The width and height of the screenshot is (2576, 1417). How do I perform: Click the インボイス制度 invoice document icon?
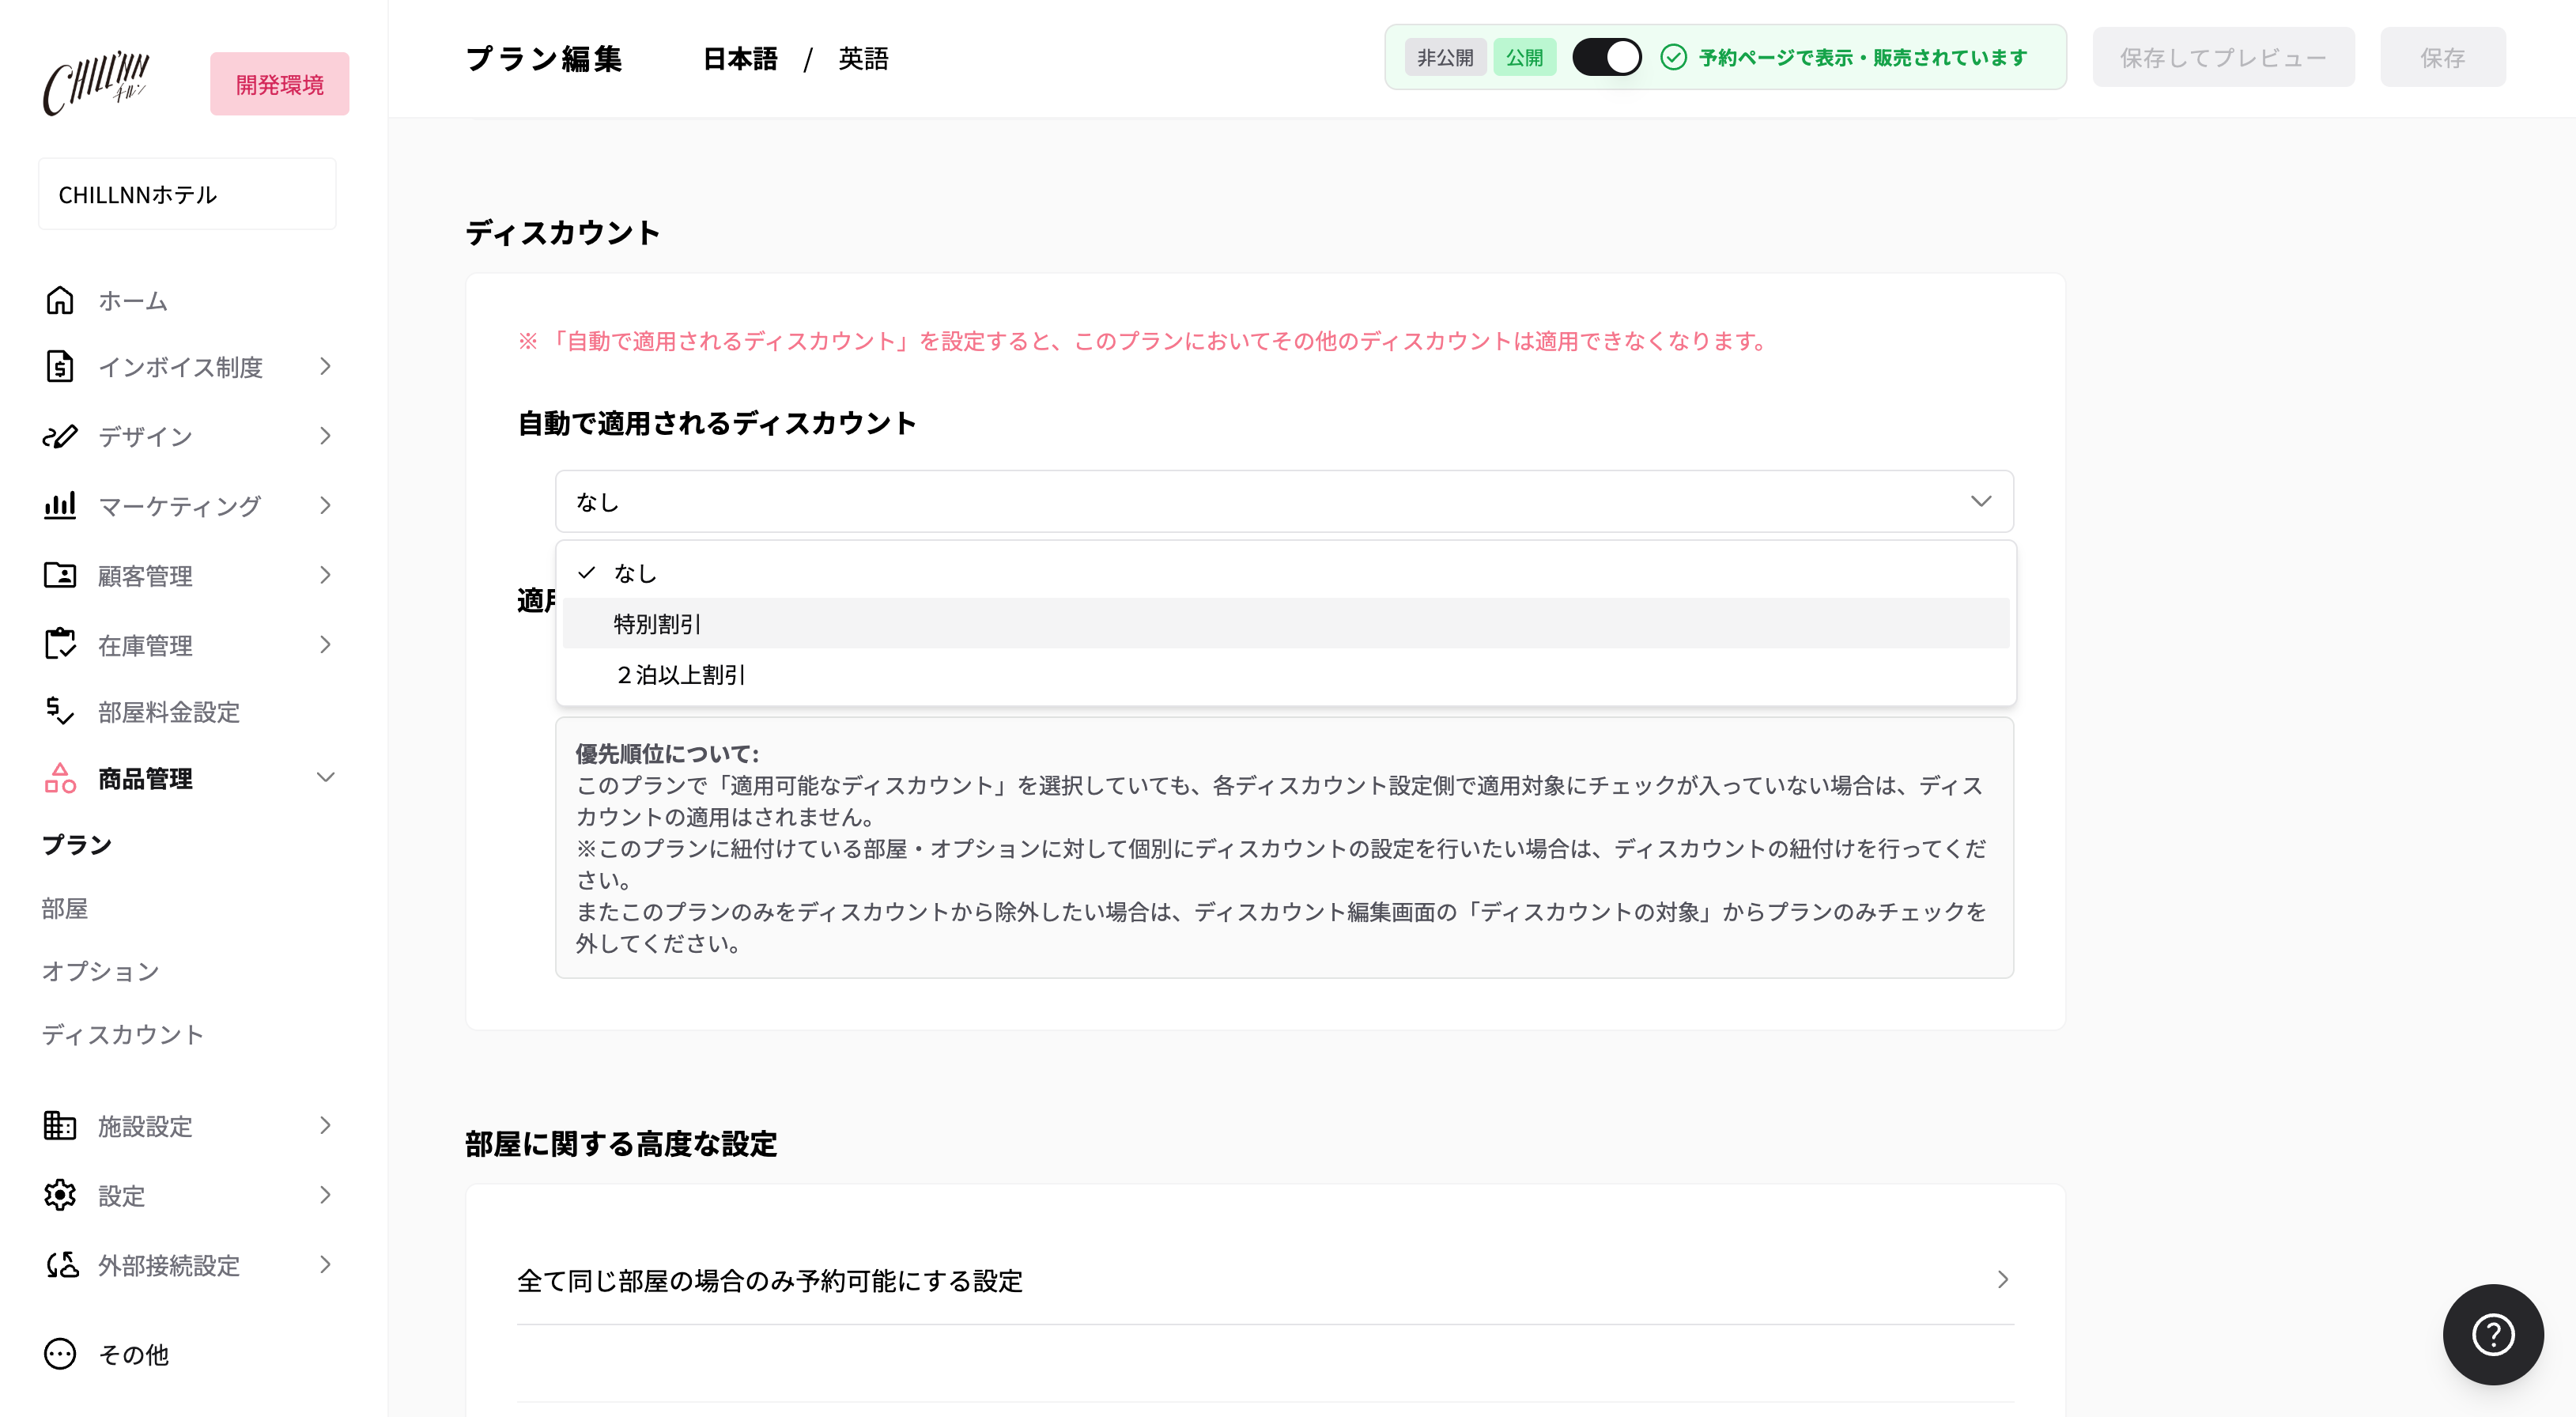(x=60, y=367)
